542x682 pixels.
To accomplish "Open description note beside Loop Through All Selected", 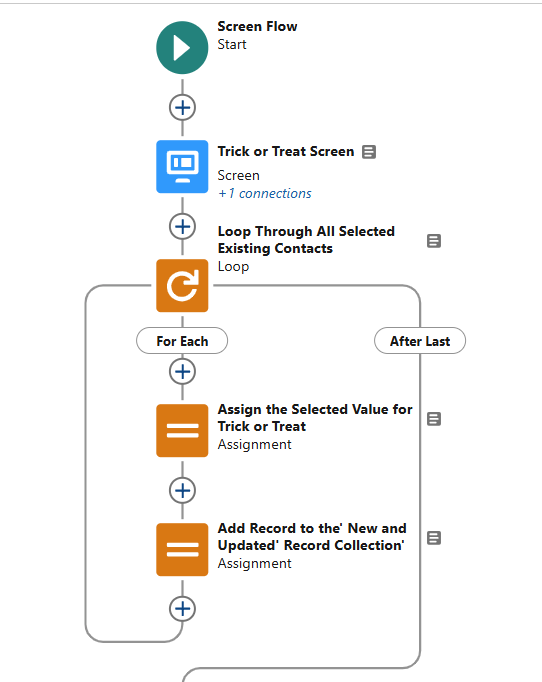I will 434,241.
